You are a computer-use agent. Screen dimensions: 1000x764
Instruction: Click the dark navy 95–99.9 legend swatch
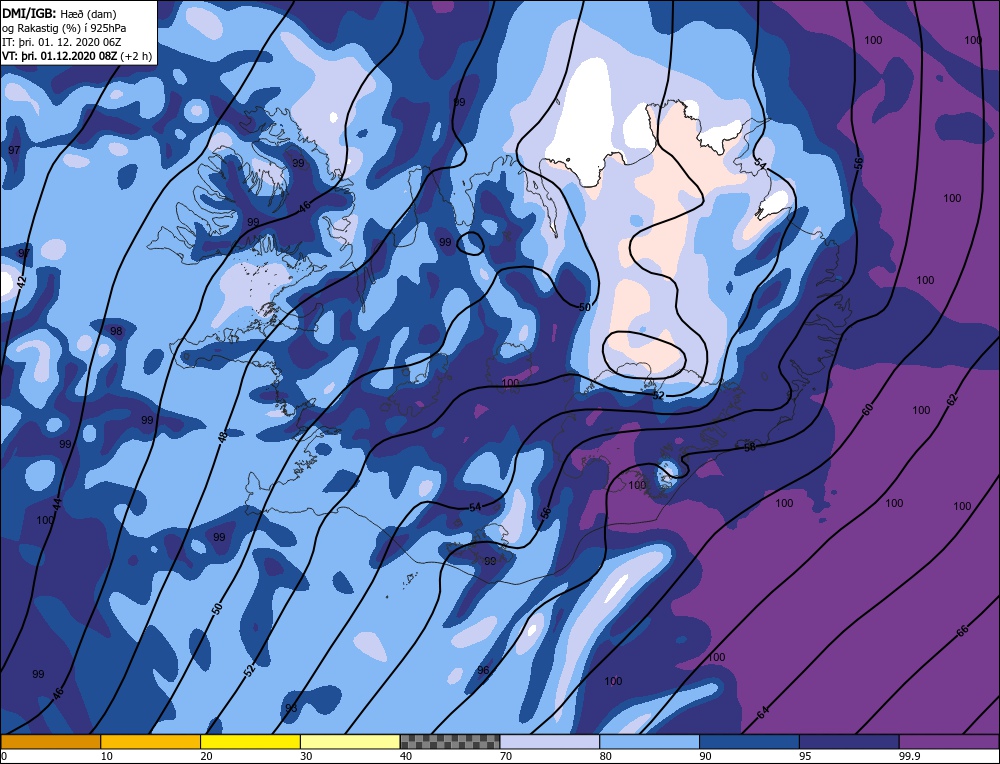click(x=849, y=742)
